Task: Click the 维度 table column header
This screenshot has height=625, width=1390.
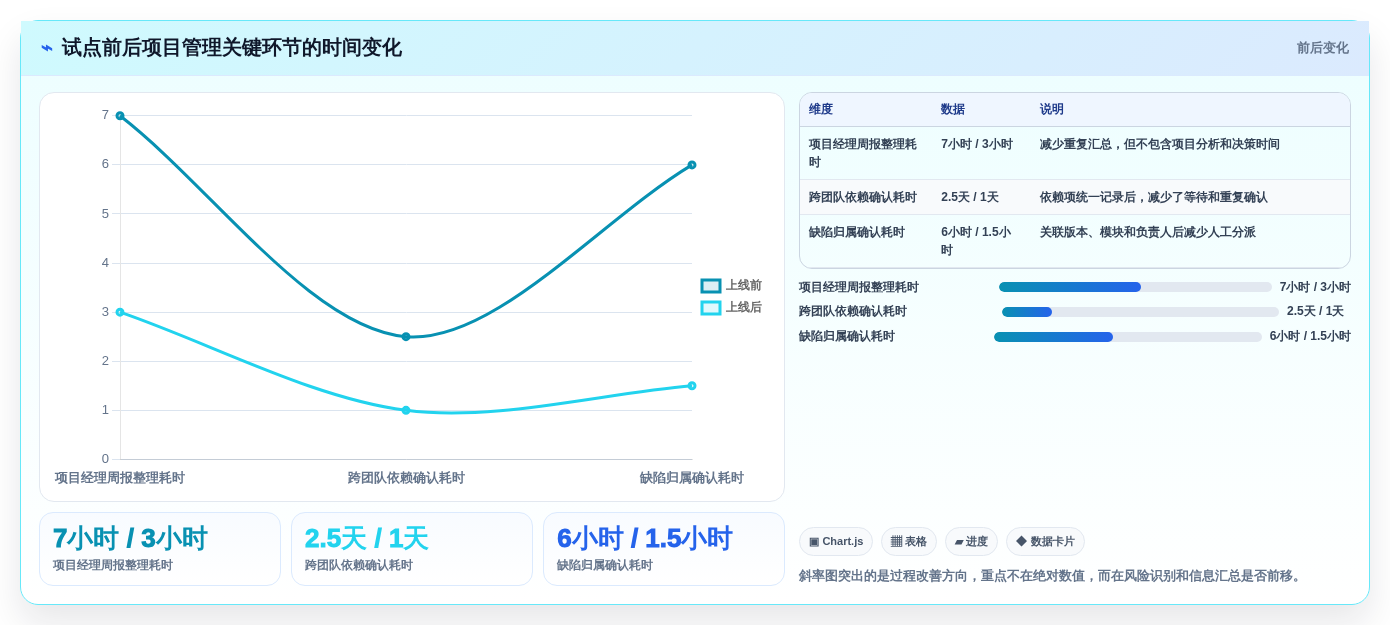Action: click(x=866, y=110)
